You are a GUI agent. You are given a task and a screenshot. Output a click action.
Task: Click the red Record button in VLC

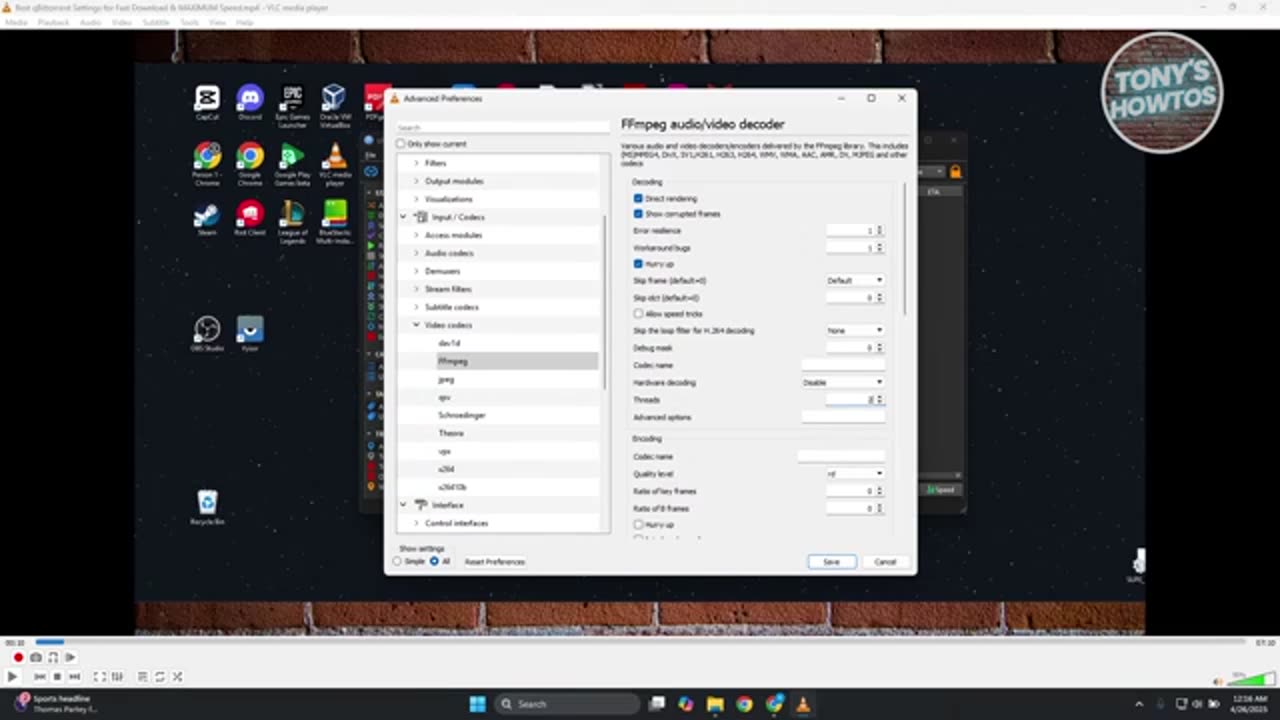click(18, 657)
